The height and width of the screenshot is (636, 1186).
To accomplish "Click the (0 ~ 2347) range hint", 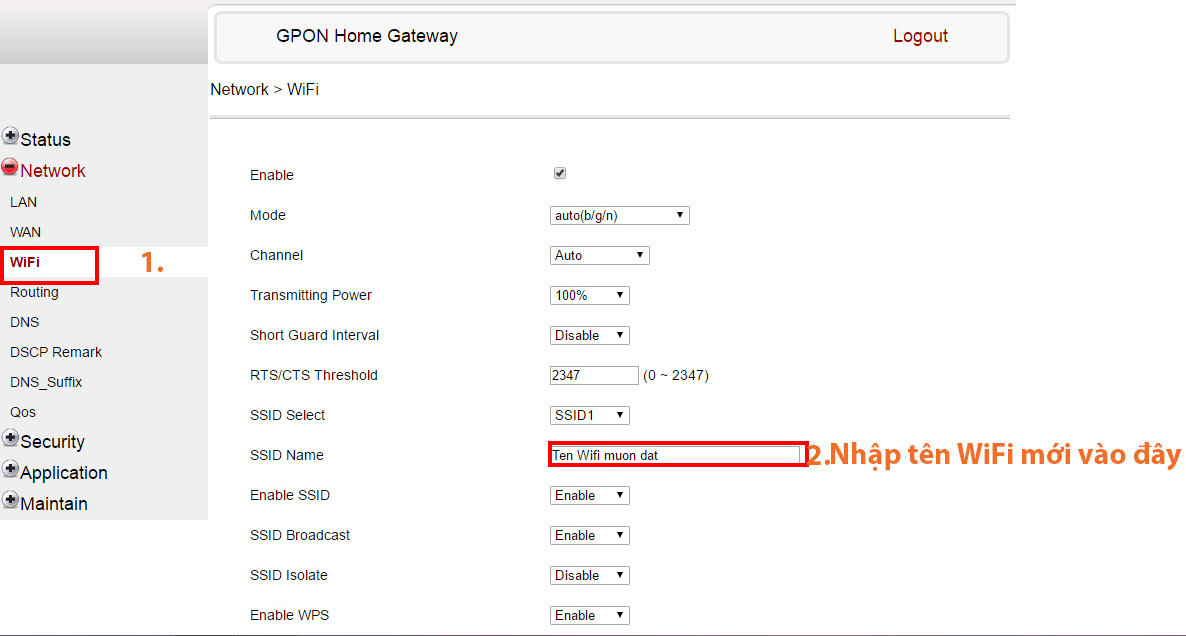I will 675,375.
